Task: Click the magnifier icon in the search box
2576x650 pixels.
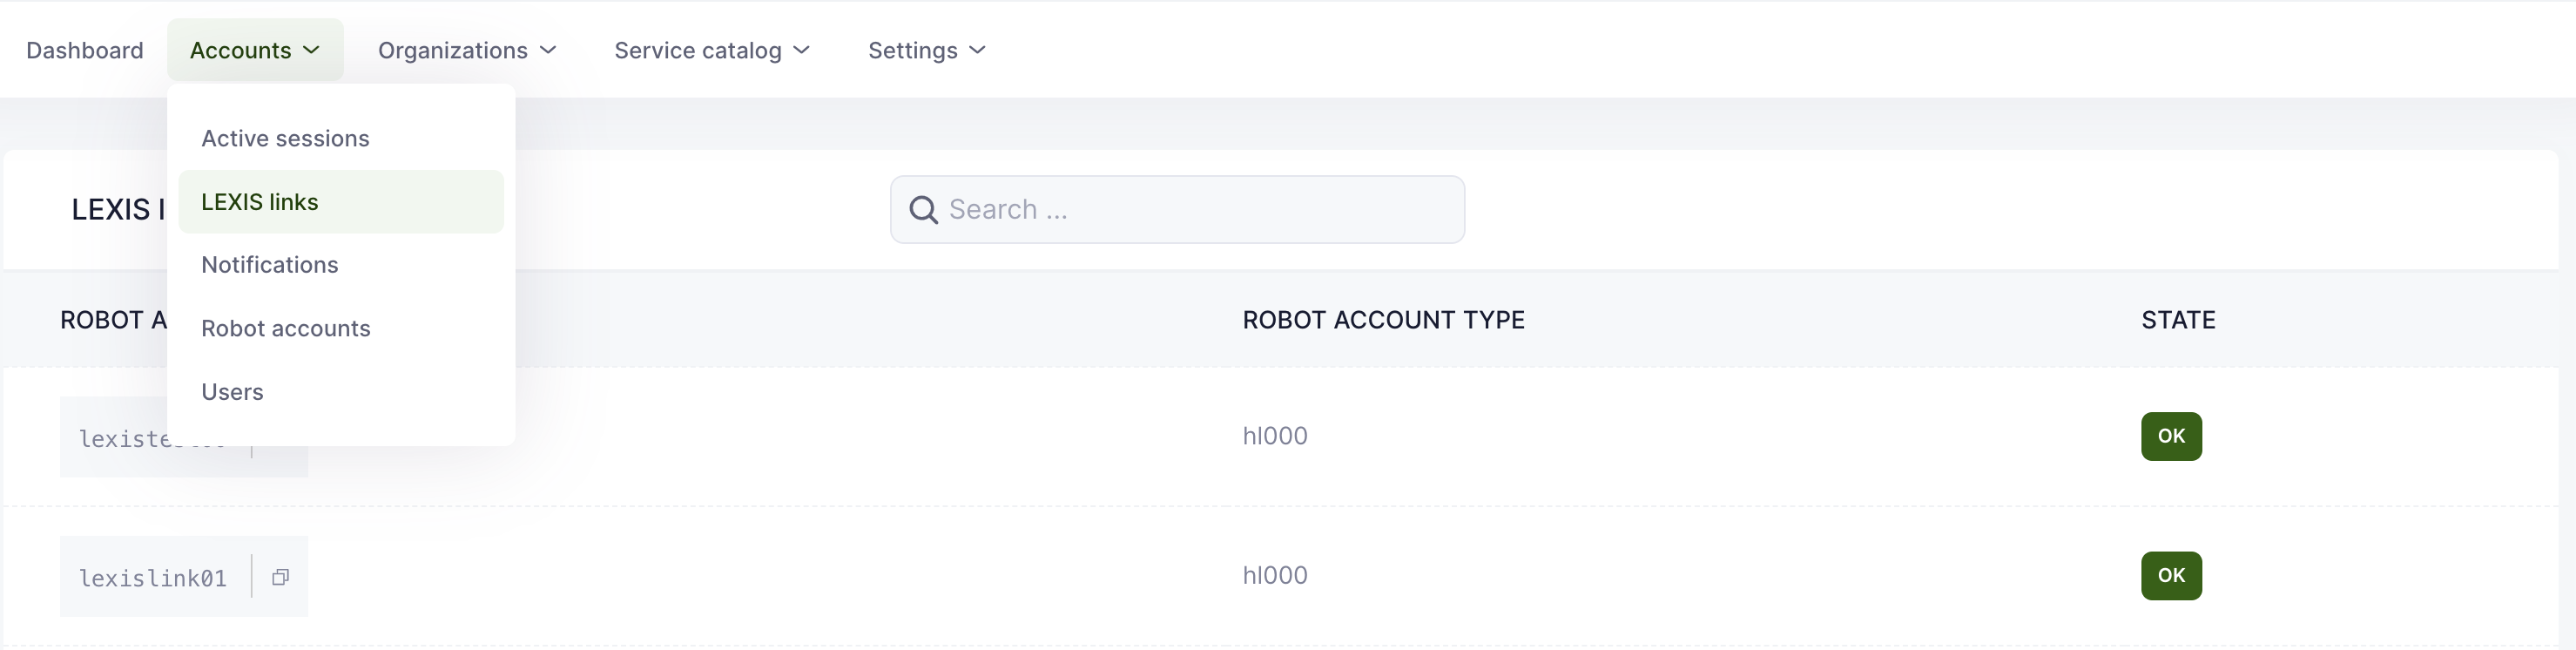Action: [923, 210]
